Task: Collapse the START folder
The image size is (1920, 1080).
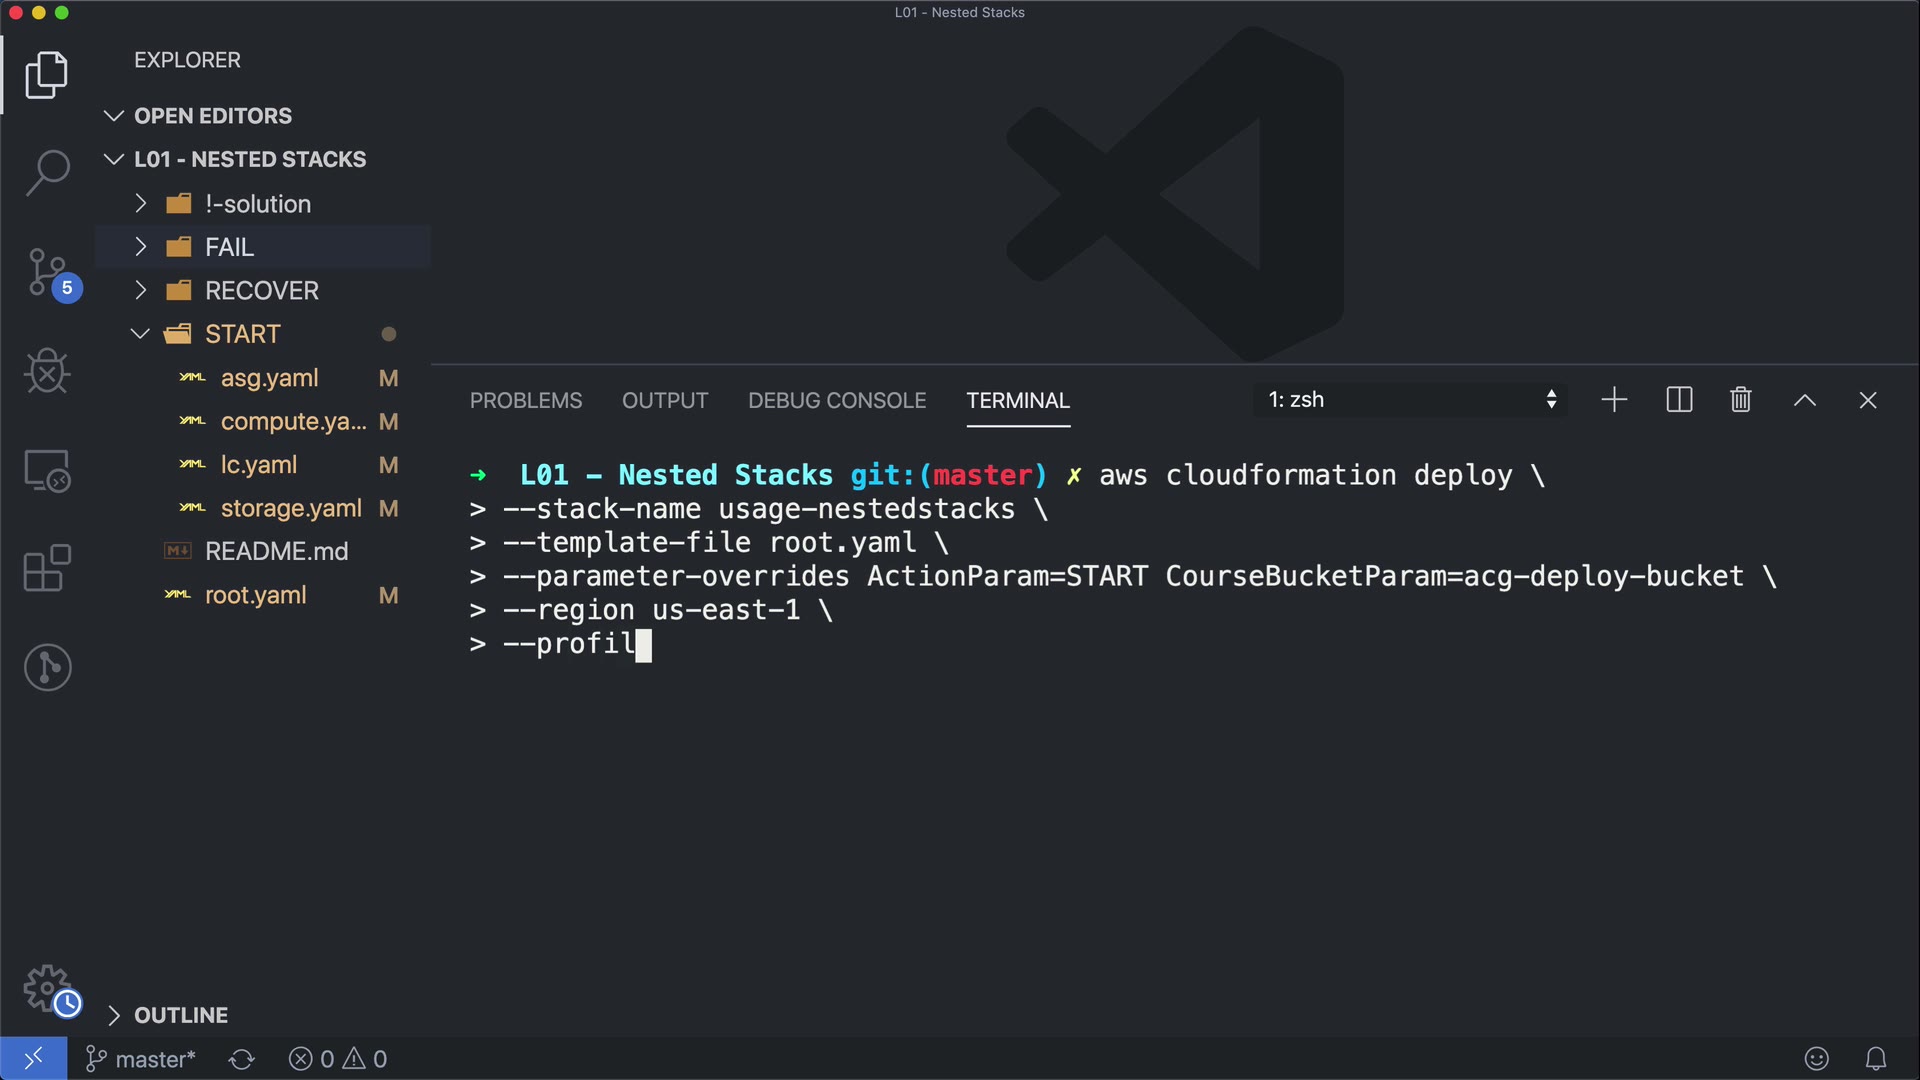Action: [x=242, y=334]
